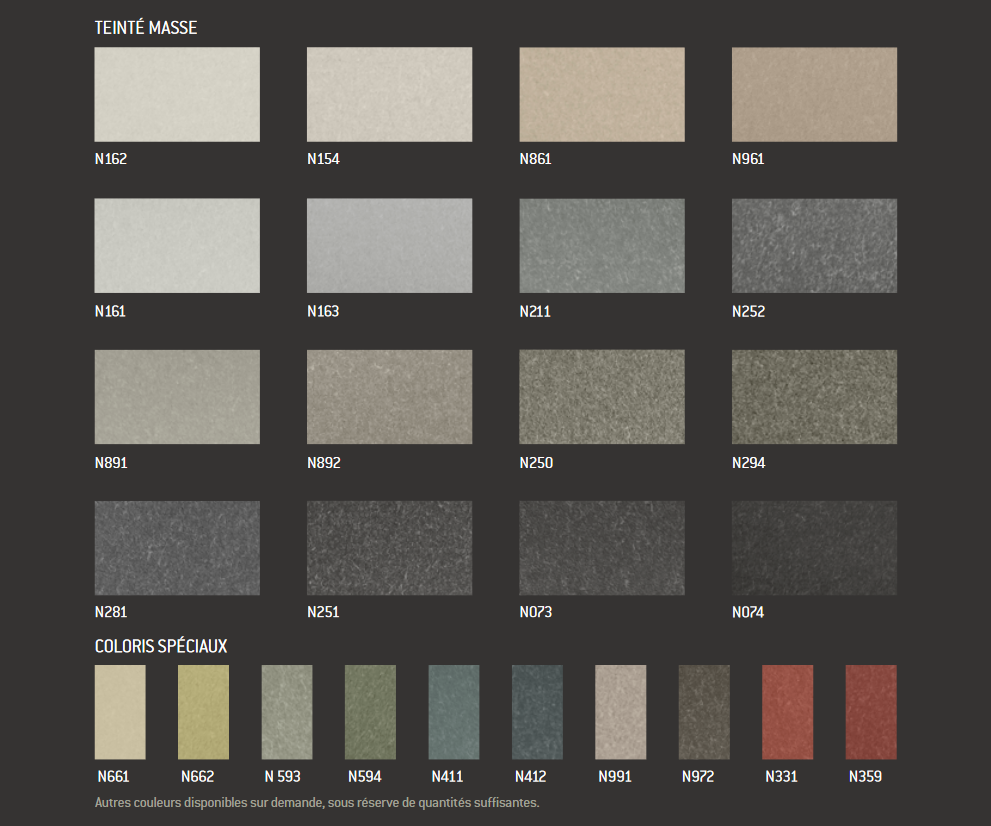Select the N891 greige swatch
The height and width of the screenshot is (826, 991).
point(177,396)
